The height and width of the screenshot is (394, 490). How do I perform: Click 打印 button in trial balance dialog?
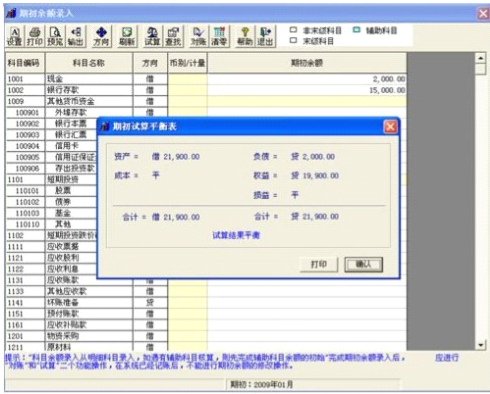[x=319, y=265]
